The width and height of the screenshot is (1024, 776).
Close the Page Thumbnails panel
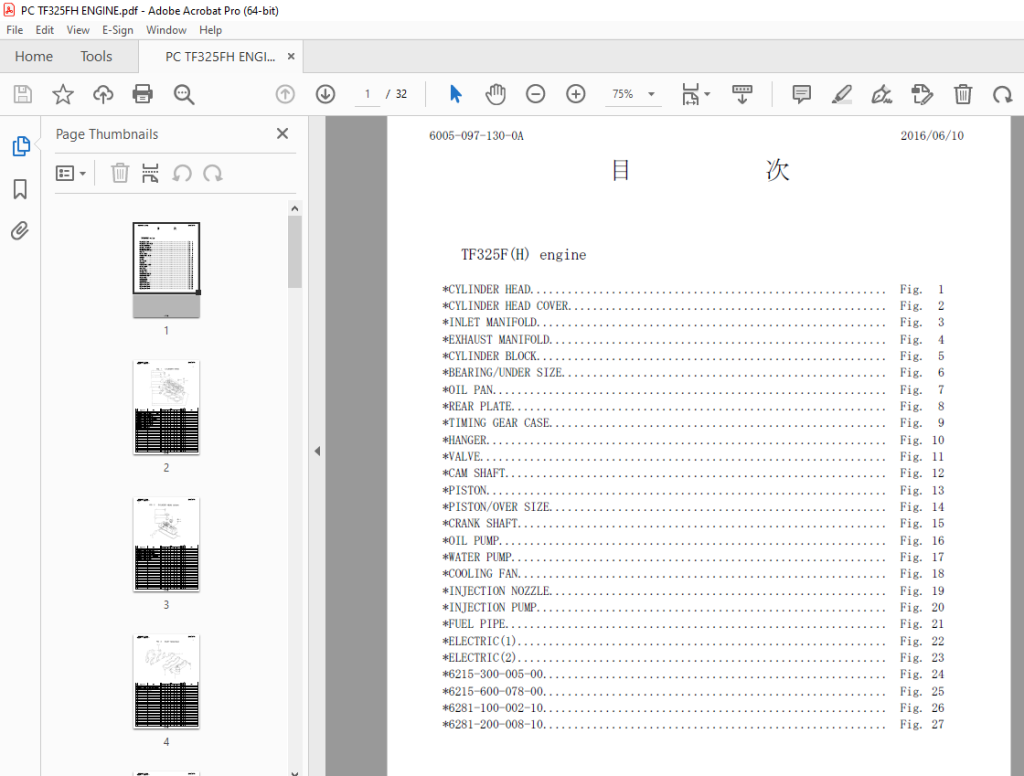point(282,133)
